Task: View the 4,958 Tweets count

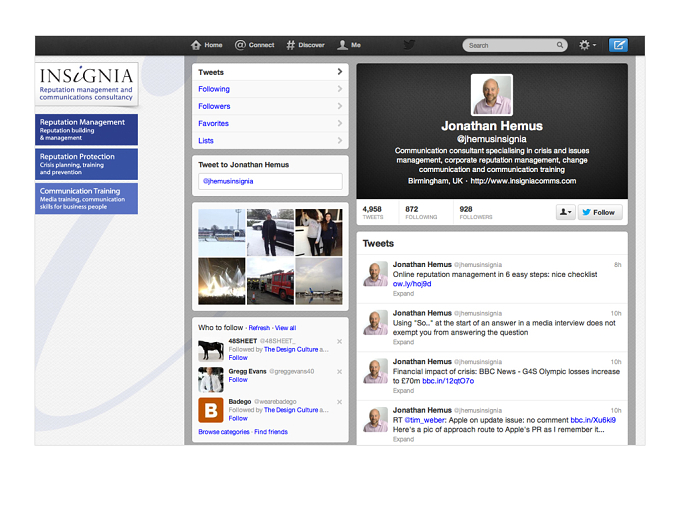Action: [x=373, y=212]
